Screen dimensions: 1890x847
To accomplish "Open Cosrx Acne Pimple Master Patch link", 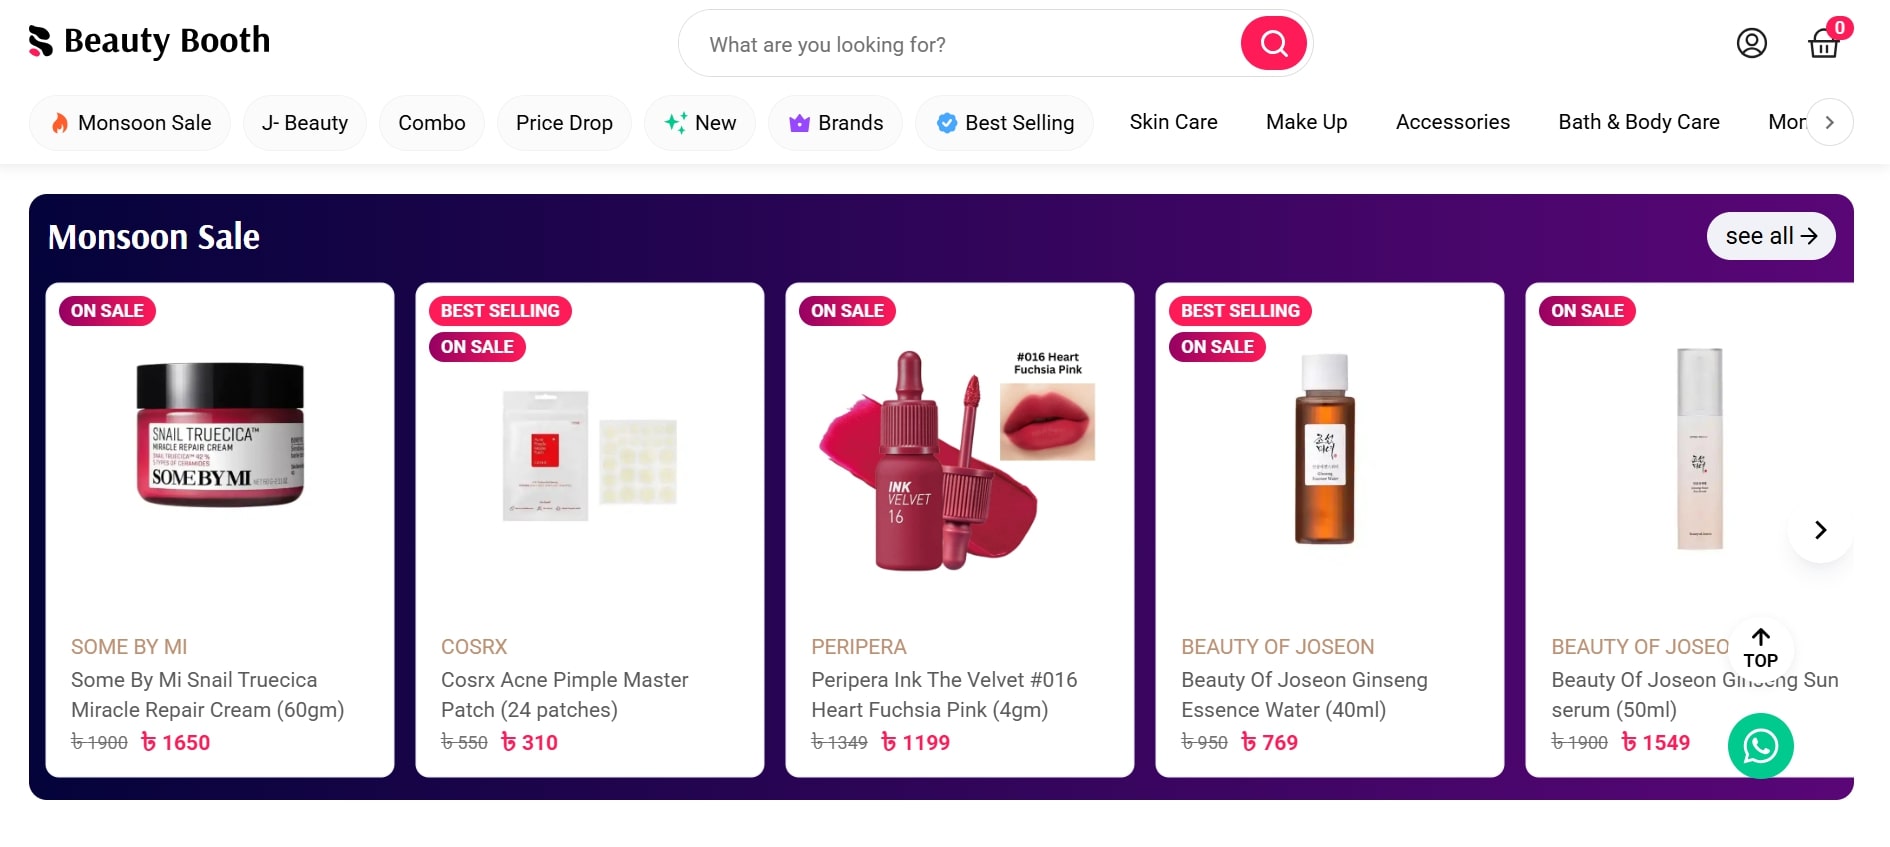I will click(x=564, y=695).
